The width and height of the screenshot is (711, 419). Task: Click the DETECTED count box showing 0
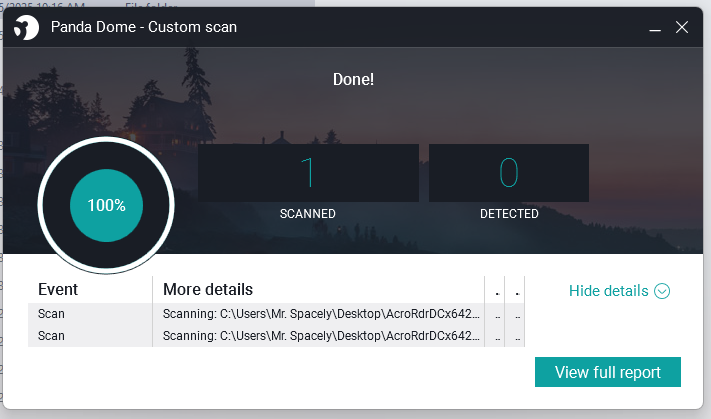(509, 173)
